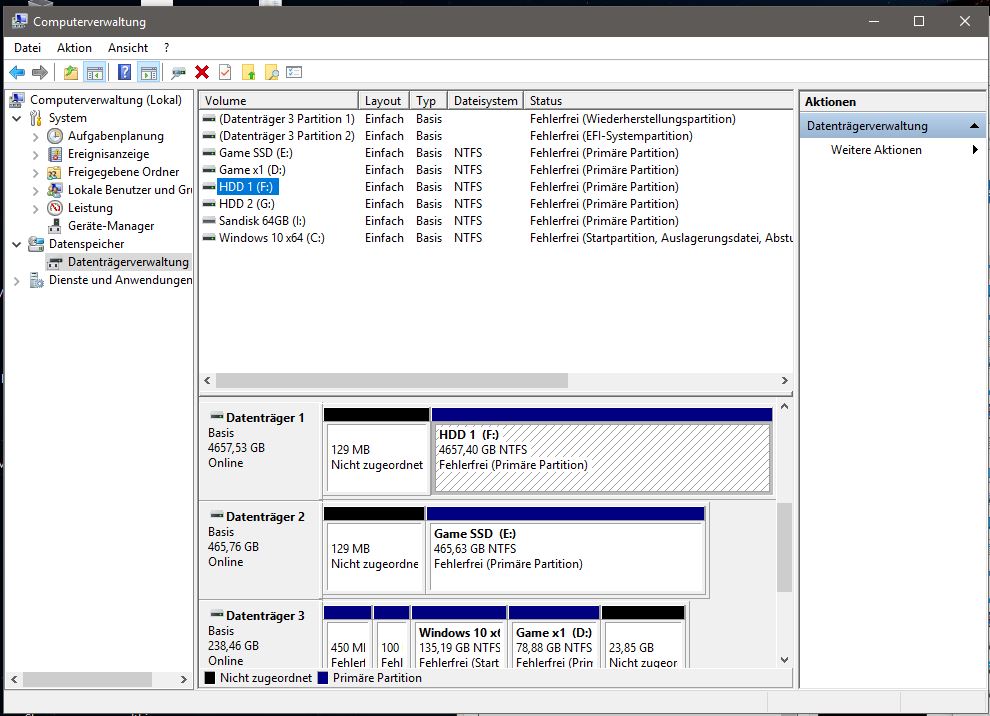Expand Dienste und Anwendungen node

17,280
